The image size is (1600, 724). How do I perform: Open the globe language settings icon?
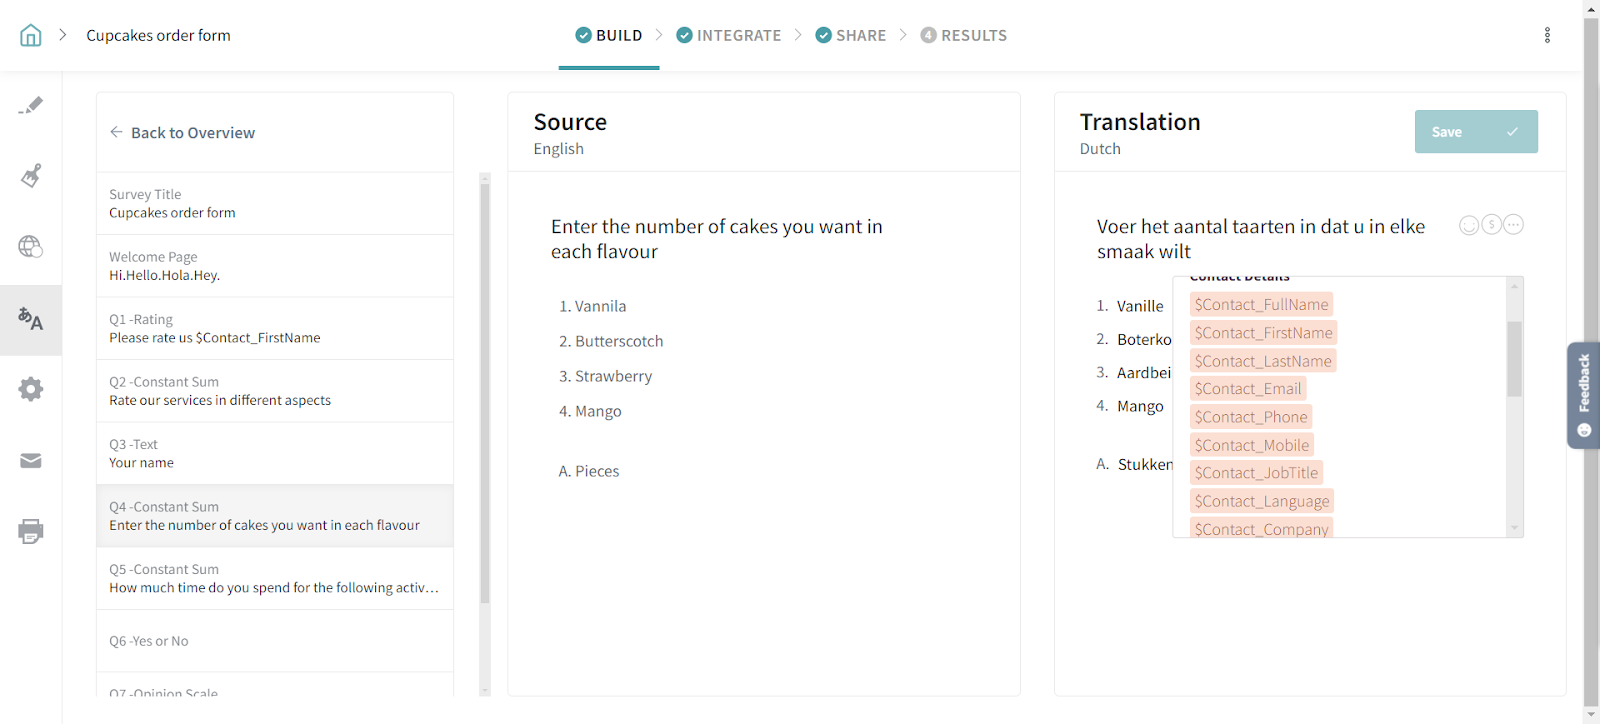tap(31, 247)
